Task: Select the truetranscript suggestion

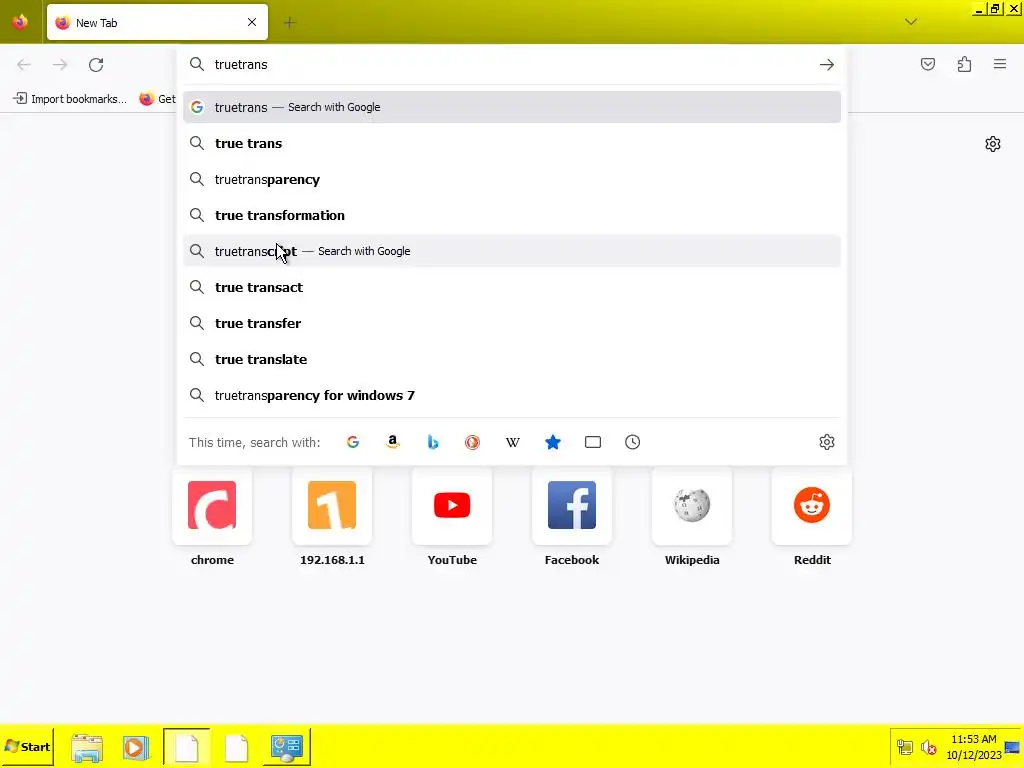Action: click(512, 251)
